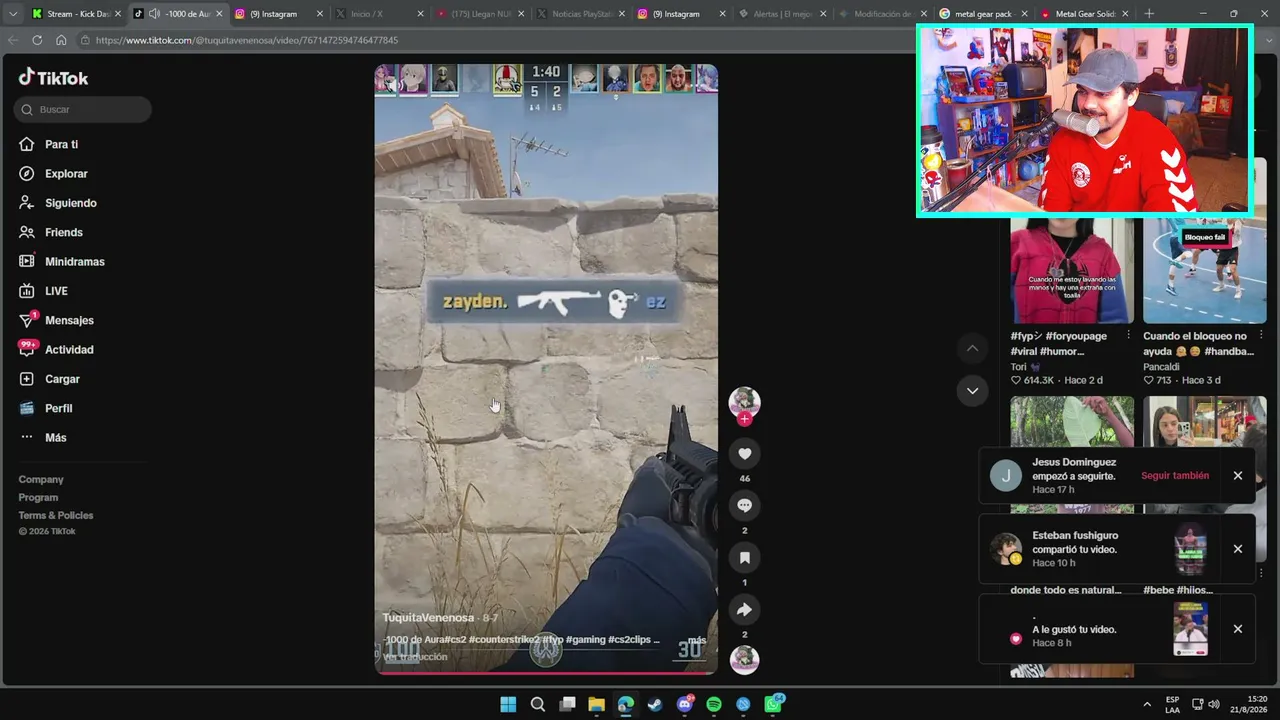Open the Terms & Policies link
The width and height of the screenshot is (1280, 720).
(56, 516)
